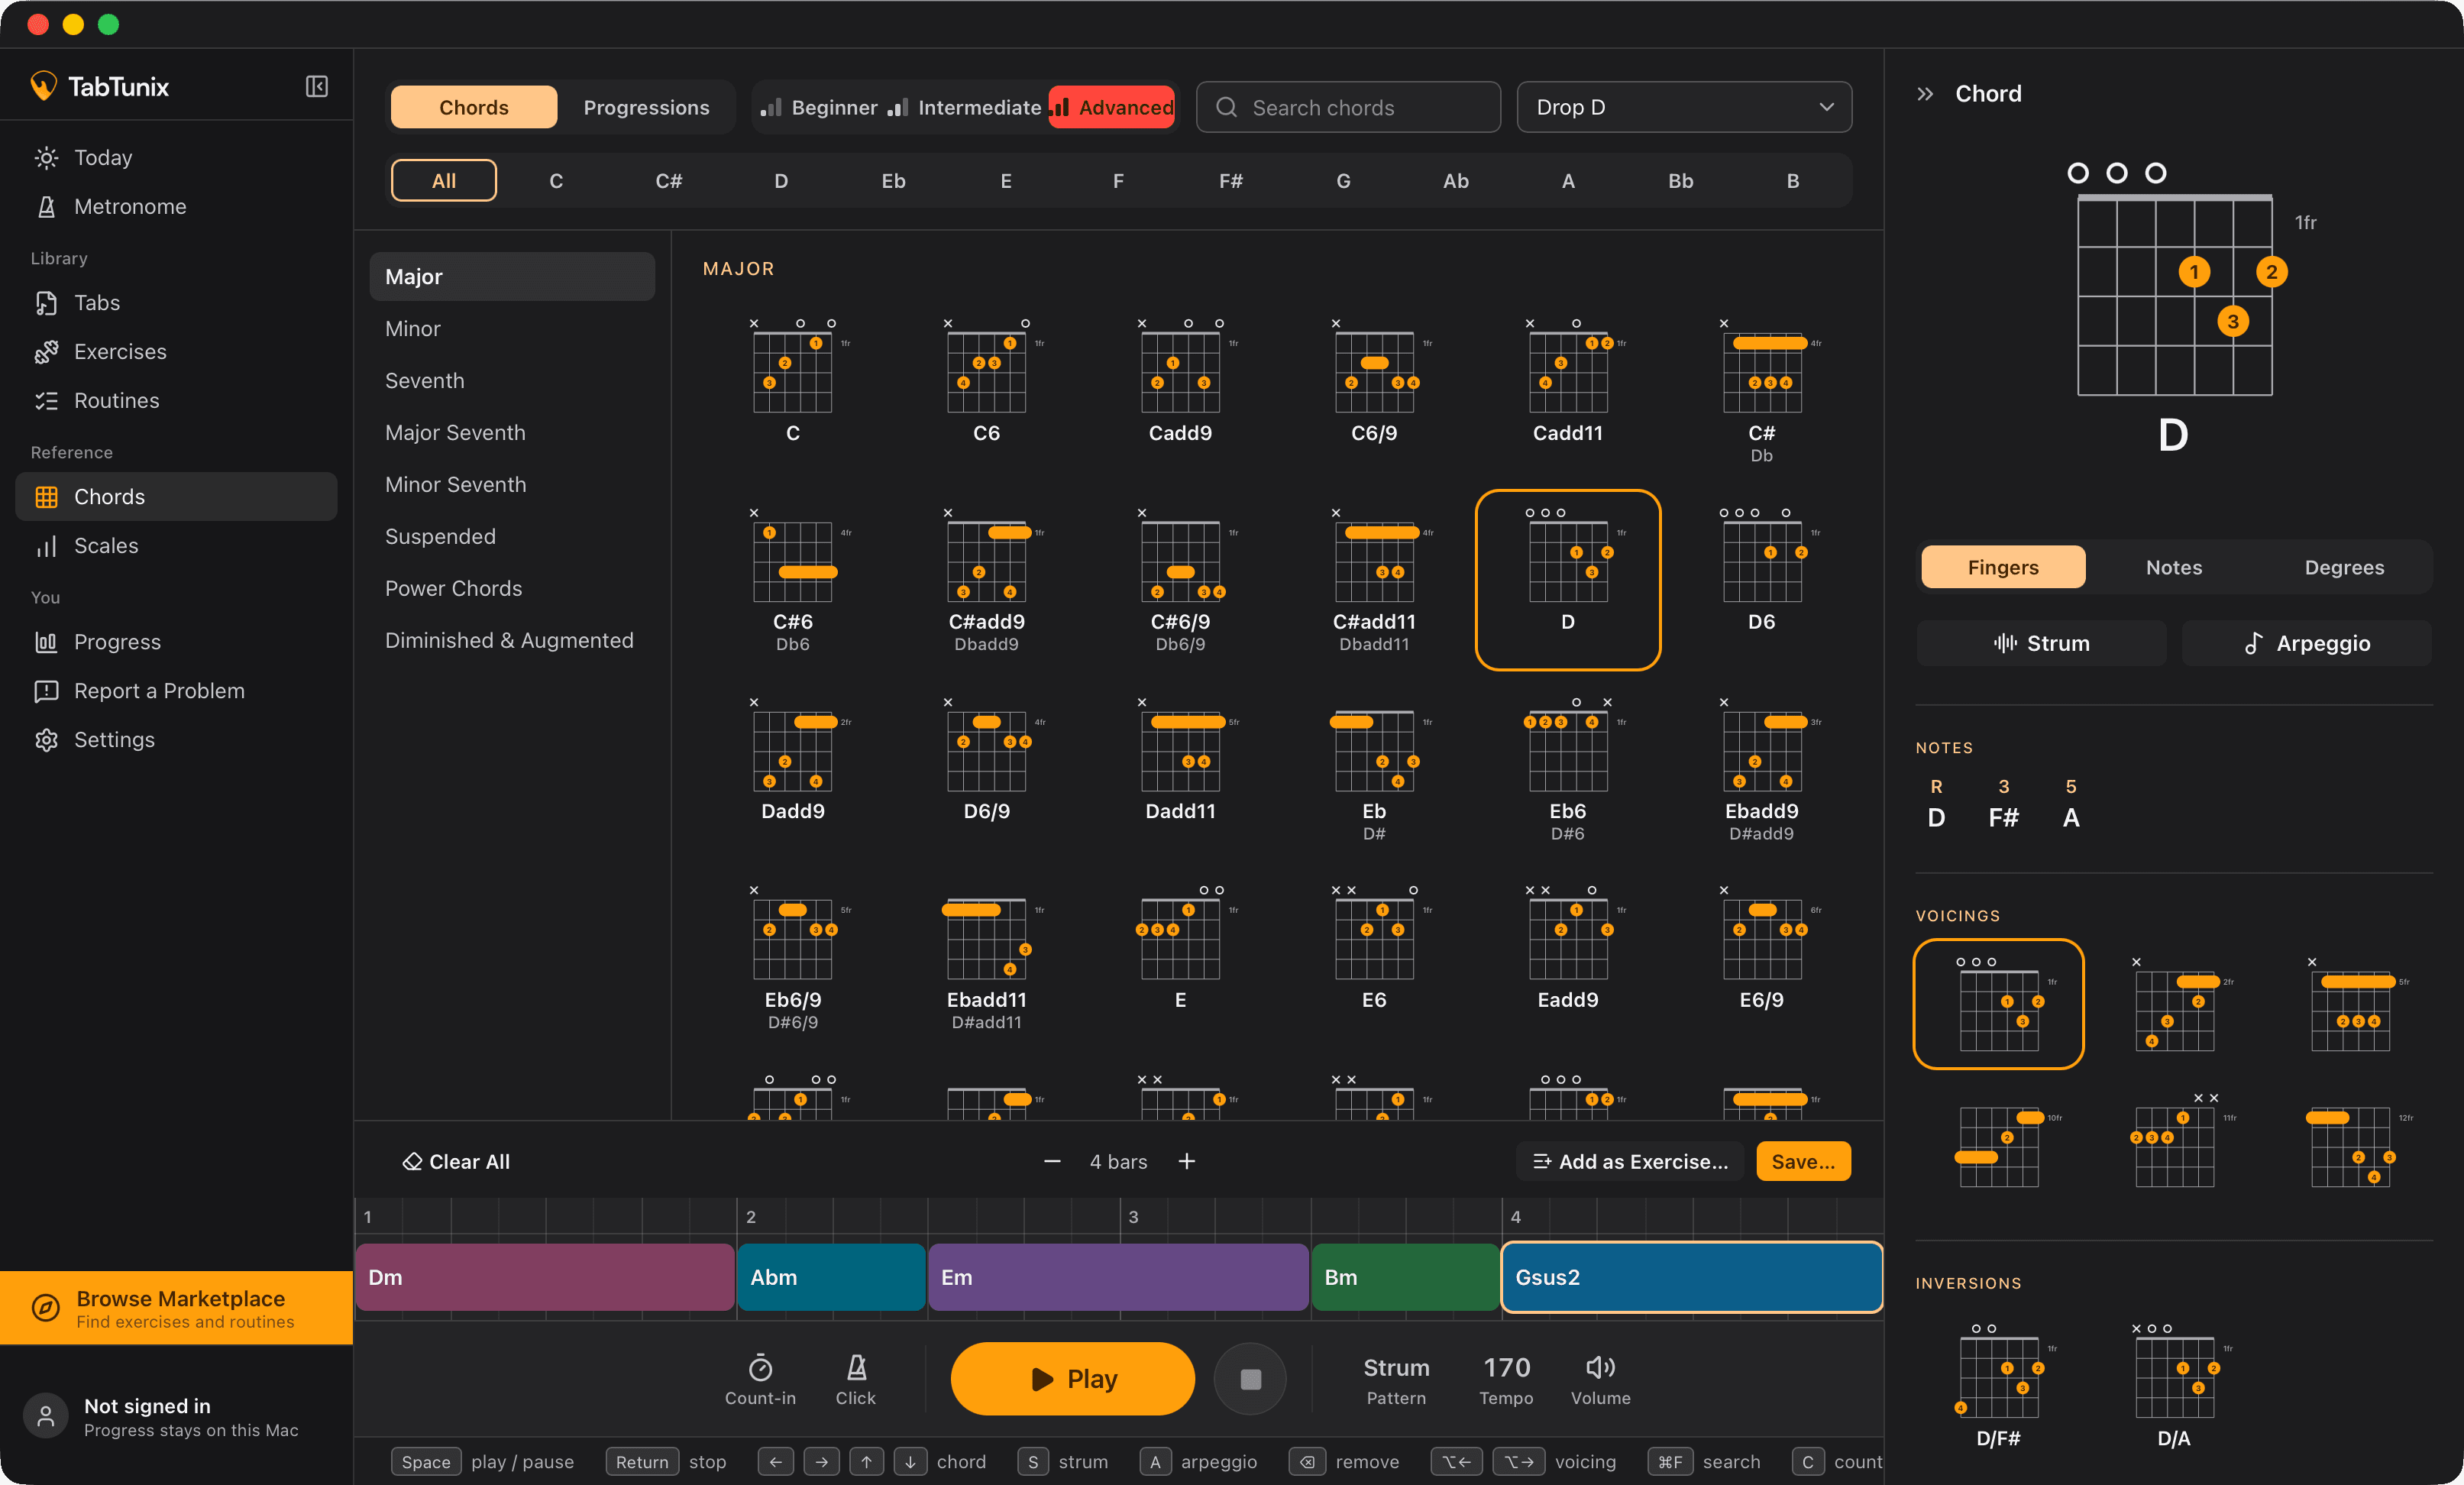This screenshot has height=1485, width=2464.
Task: Open Routines from the sidebar
Action: point(176,400)
